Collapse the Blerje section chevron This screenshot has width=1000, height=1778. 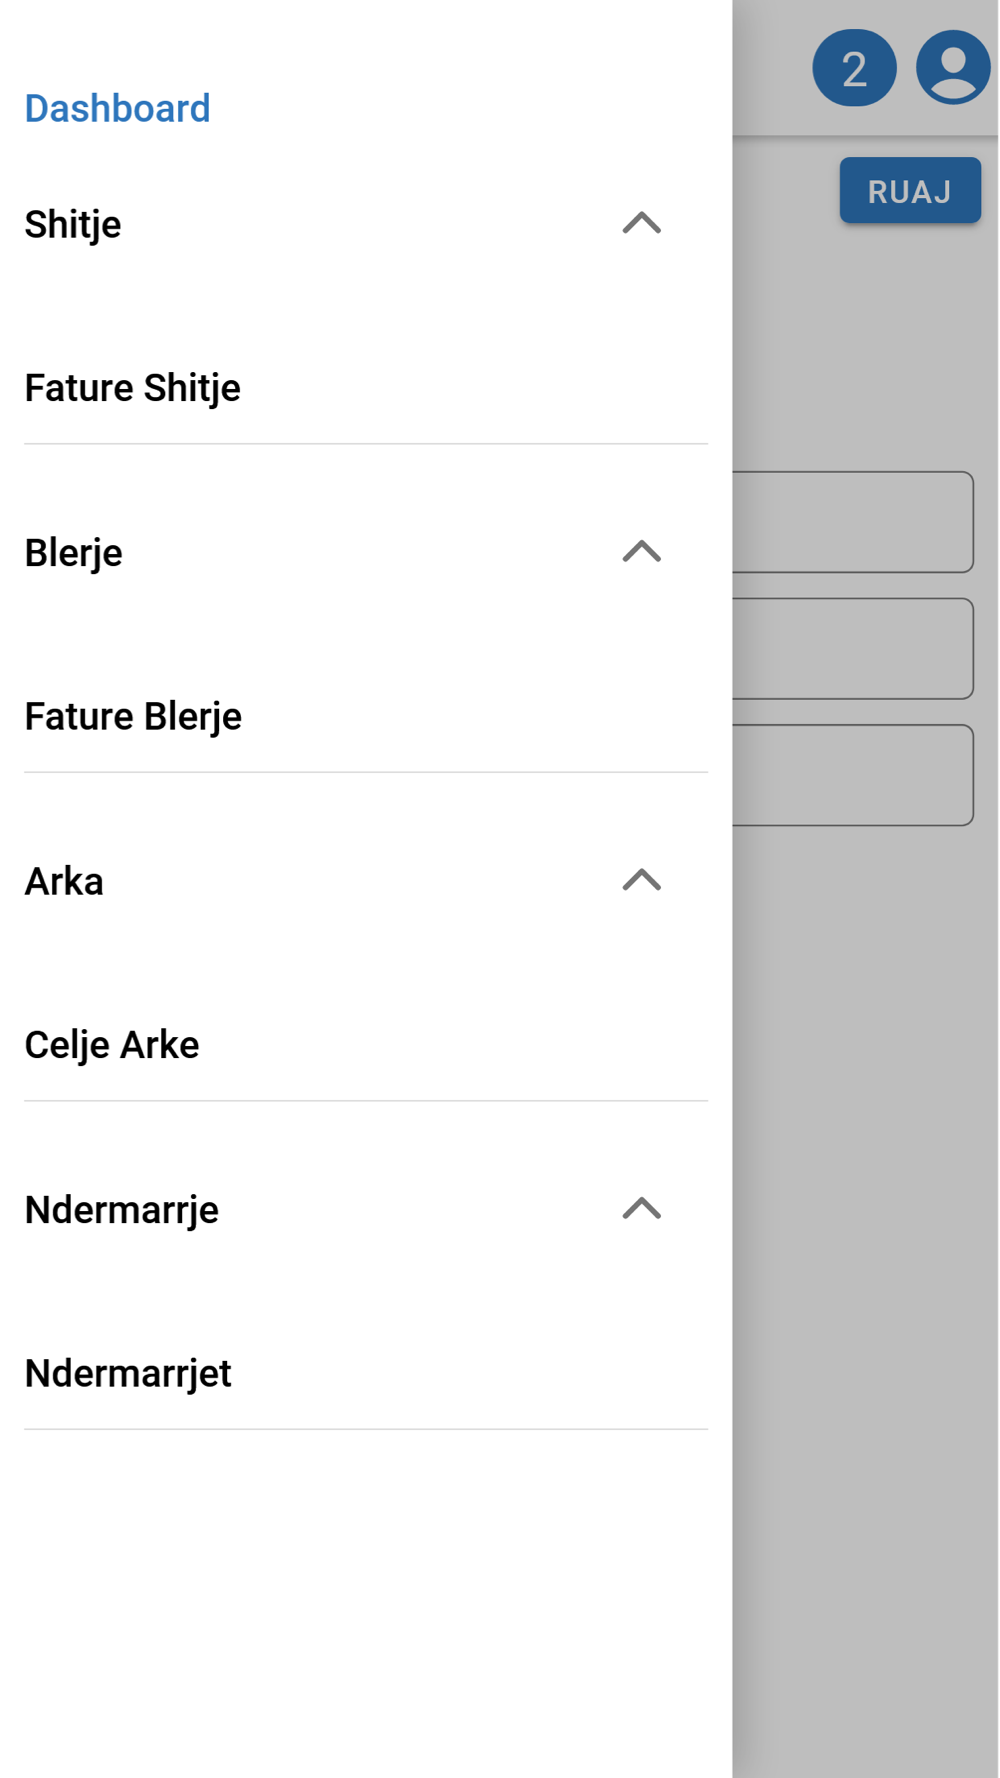coord(641,552)
